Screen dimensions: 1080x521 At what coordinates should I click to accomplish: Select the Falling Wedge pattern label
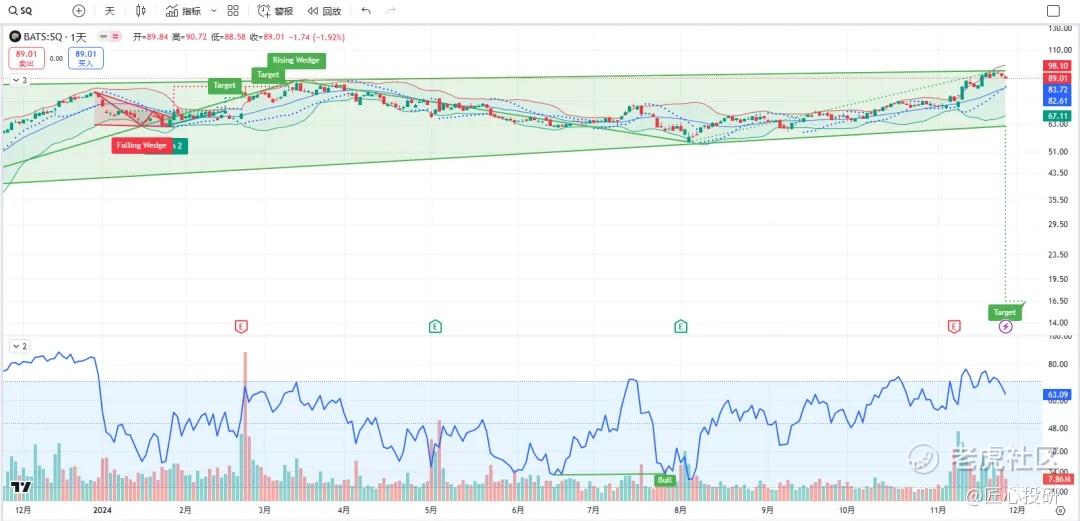pos(141,145)
